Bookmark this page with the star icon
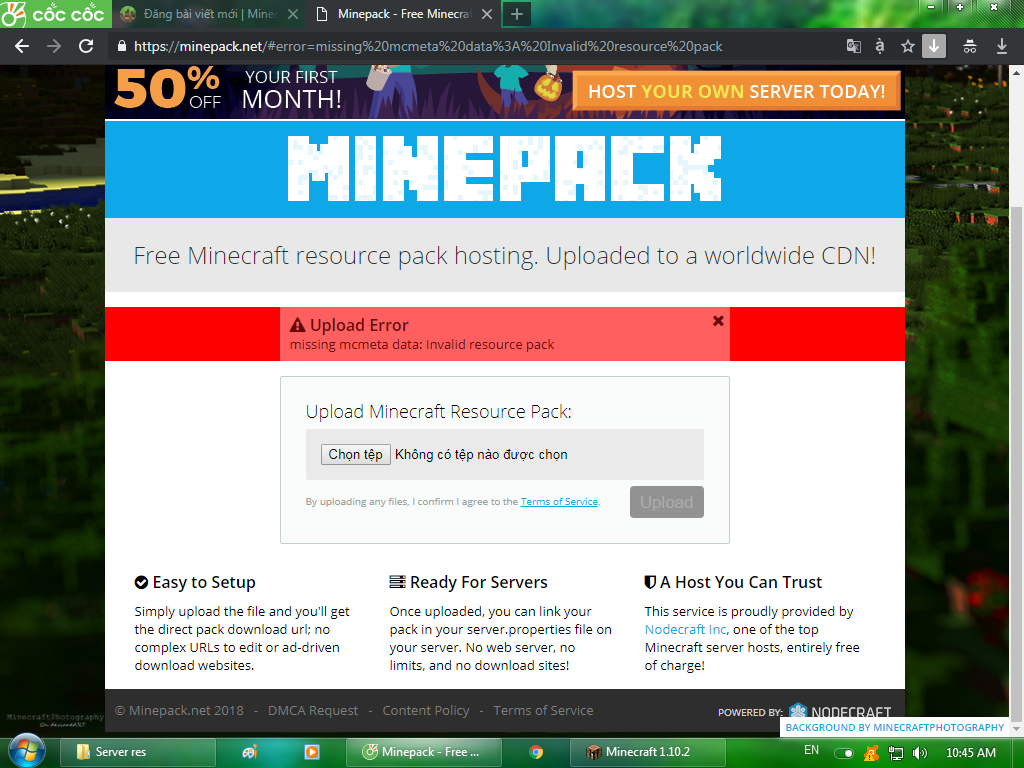 tap(907, 46)
